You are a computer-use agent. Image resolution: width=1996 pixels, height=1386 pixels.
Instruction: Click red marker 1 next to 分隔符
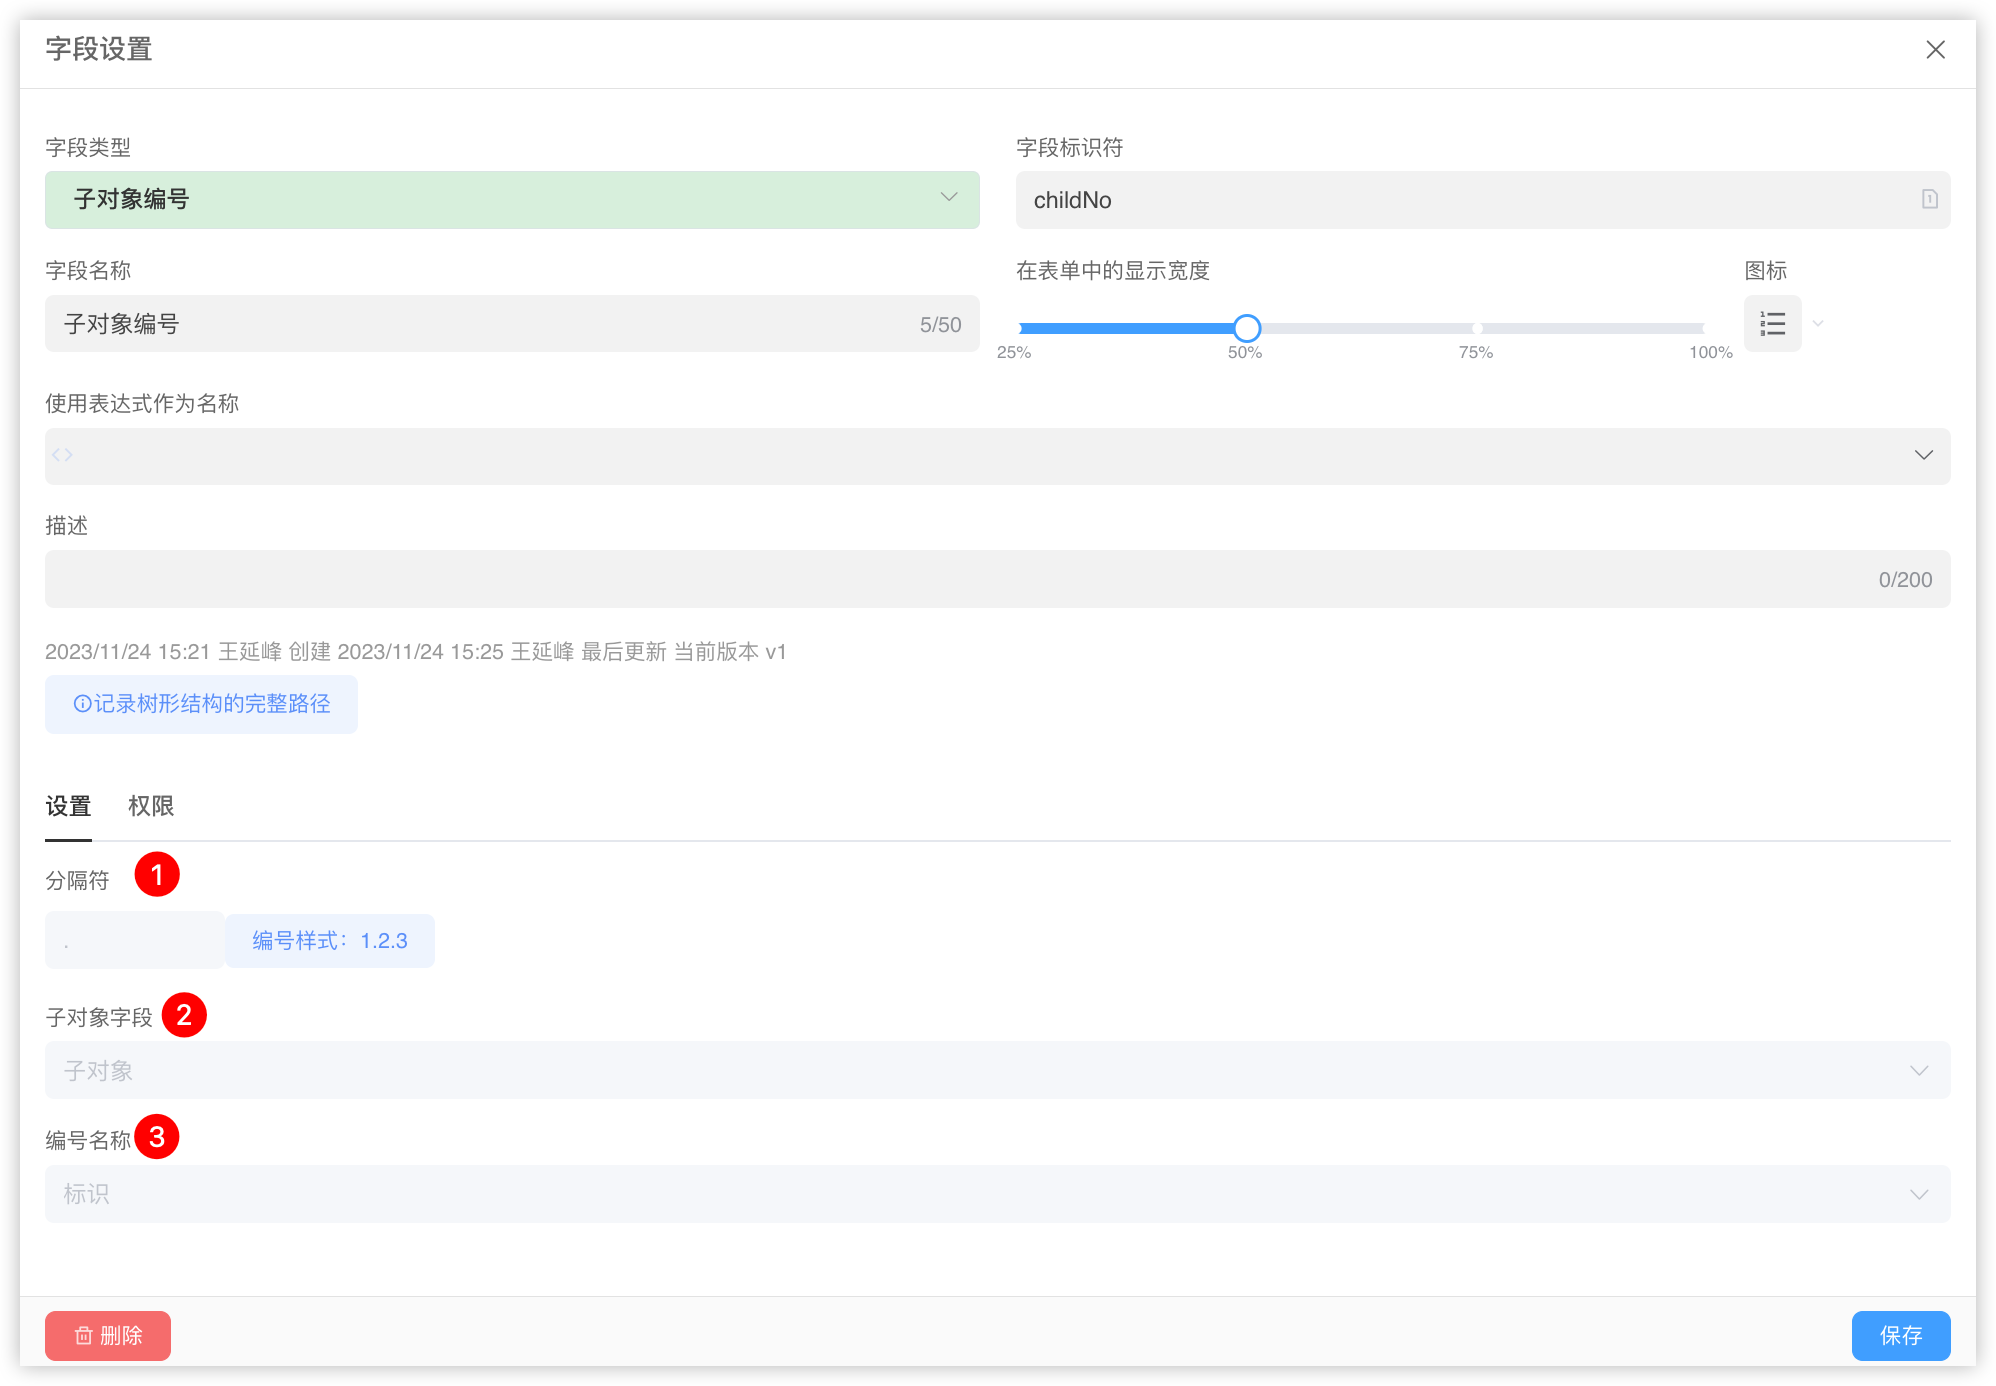(157, 875)
